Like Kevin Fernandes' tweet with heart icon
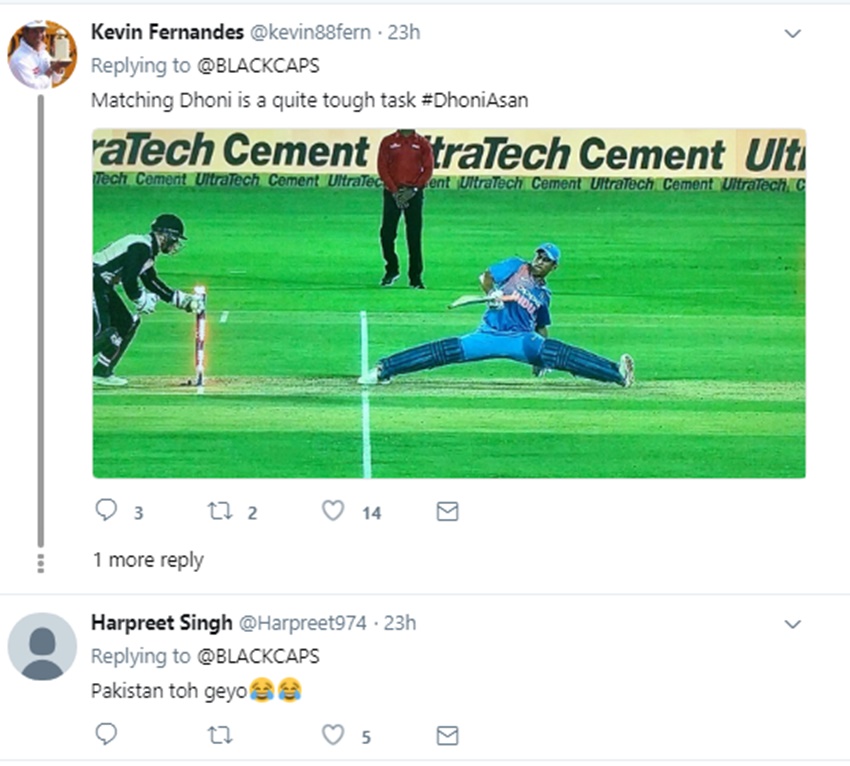The height and width of the screenshot is (766, 850). [x=333, y=512]
